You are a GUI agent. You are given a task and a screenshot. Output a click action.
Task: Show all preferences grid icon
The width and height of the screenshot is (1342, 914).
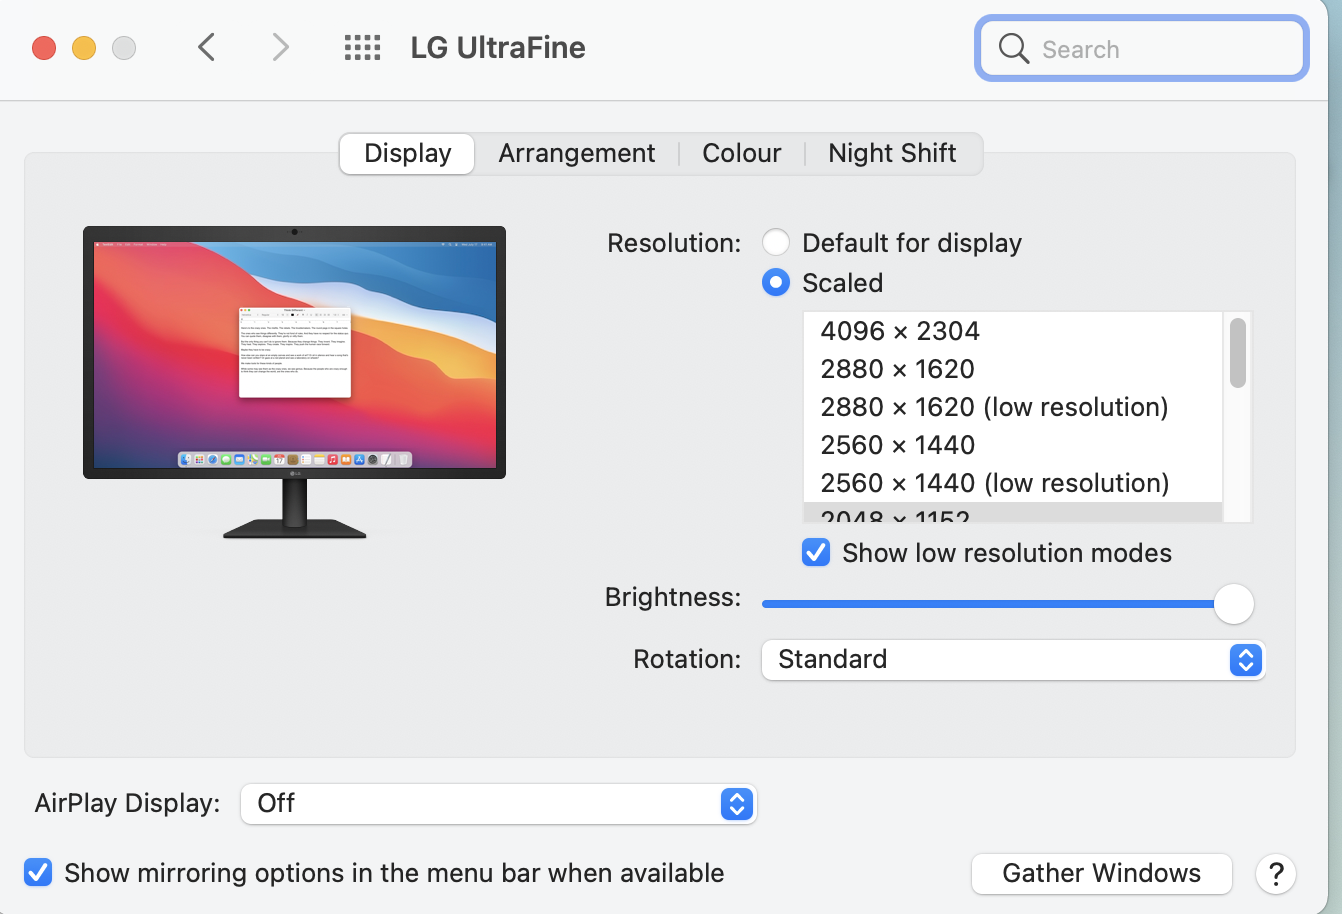362,47
